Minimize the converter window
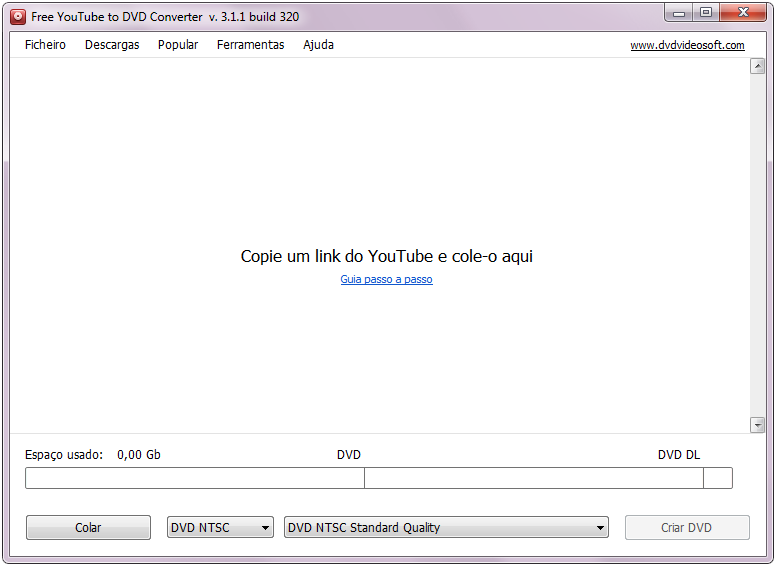Screen dimensions: 776x566 679,13
